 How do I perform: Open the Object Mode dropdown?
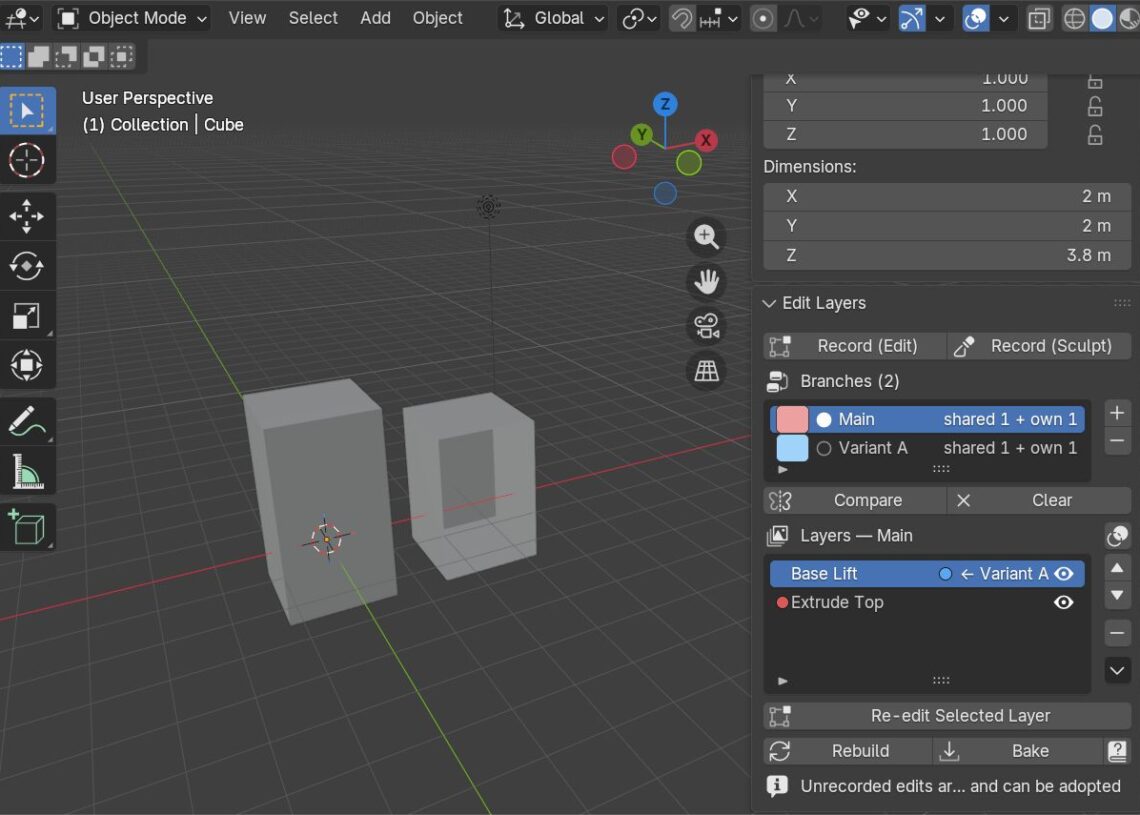click(x=132, y=18)
